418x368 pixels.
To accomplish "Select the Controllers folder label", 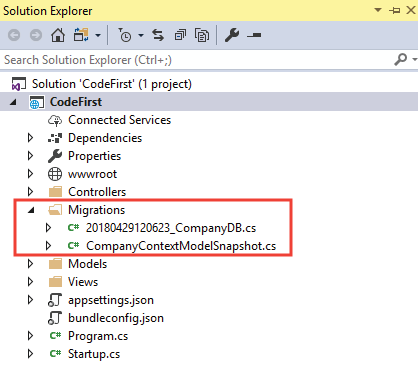I will [x=97, y=192].
